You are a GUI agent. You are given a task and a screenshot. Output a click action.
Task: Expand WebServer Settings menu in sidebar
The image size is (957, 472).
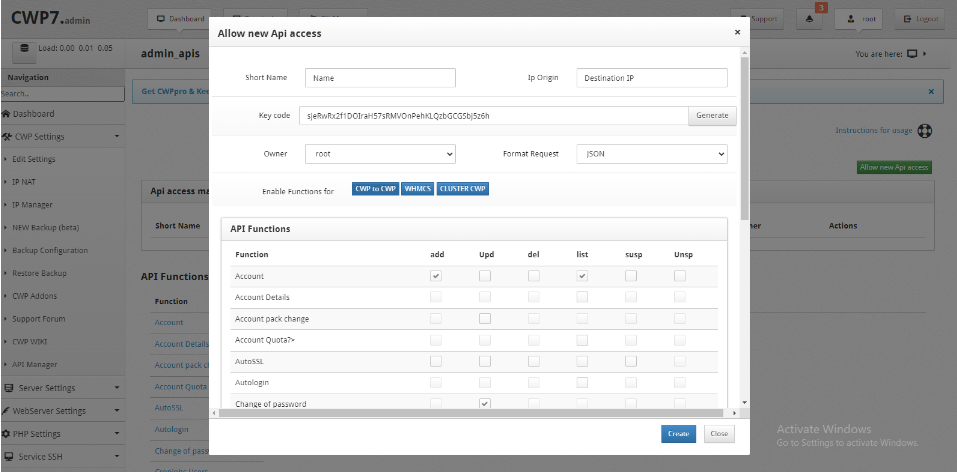click(x=62, y=411)
